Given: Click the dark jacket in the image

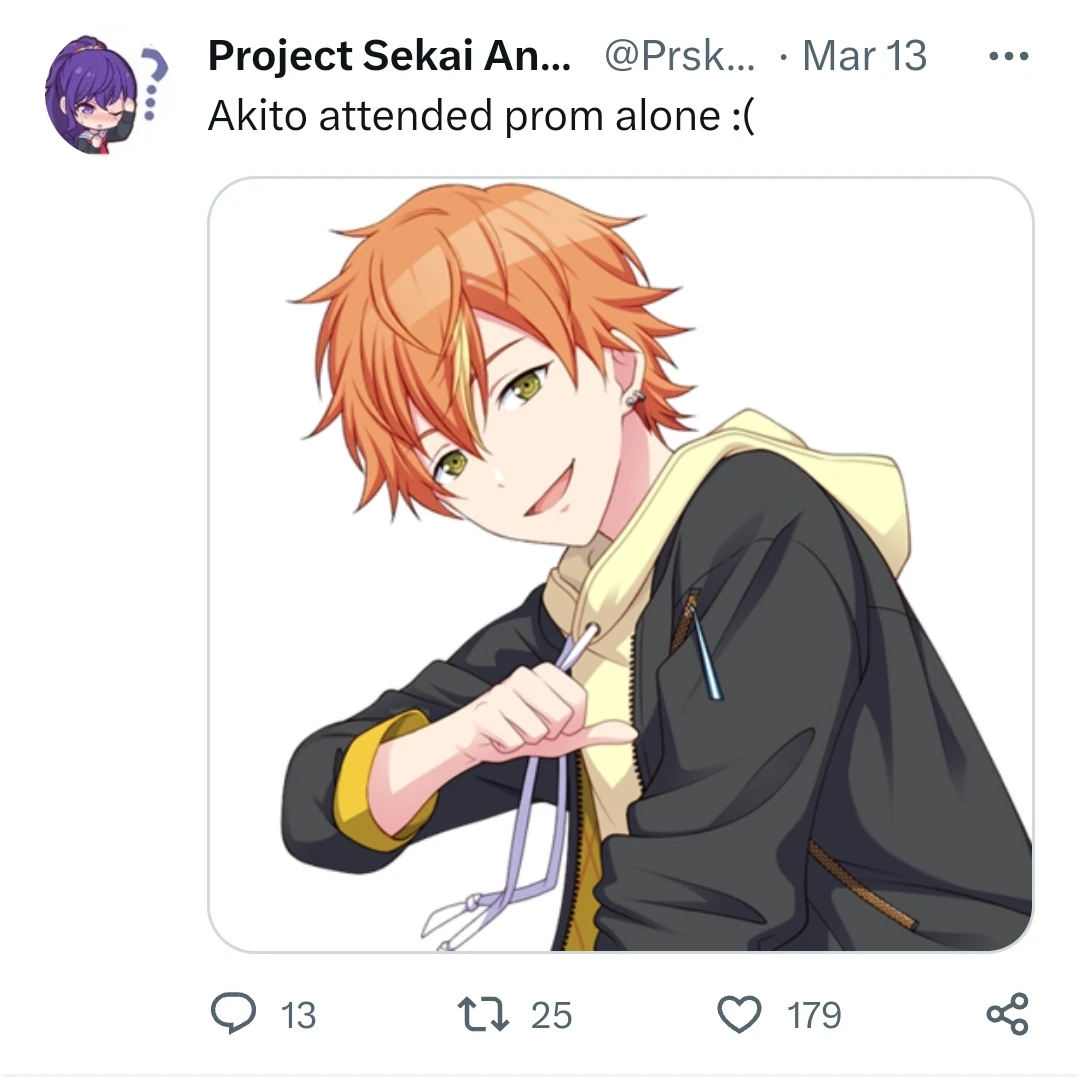Looking at the screenshot, I should coord(814,725).
